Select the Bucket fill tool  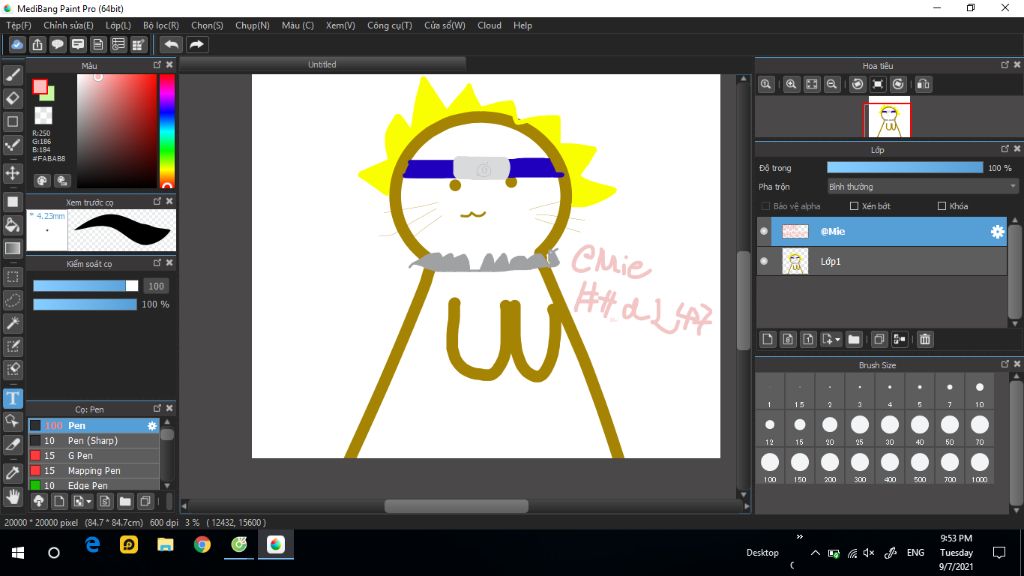(x=12, y=225)
